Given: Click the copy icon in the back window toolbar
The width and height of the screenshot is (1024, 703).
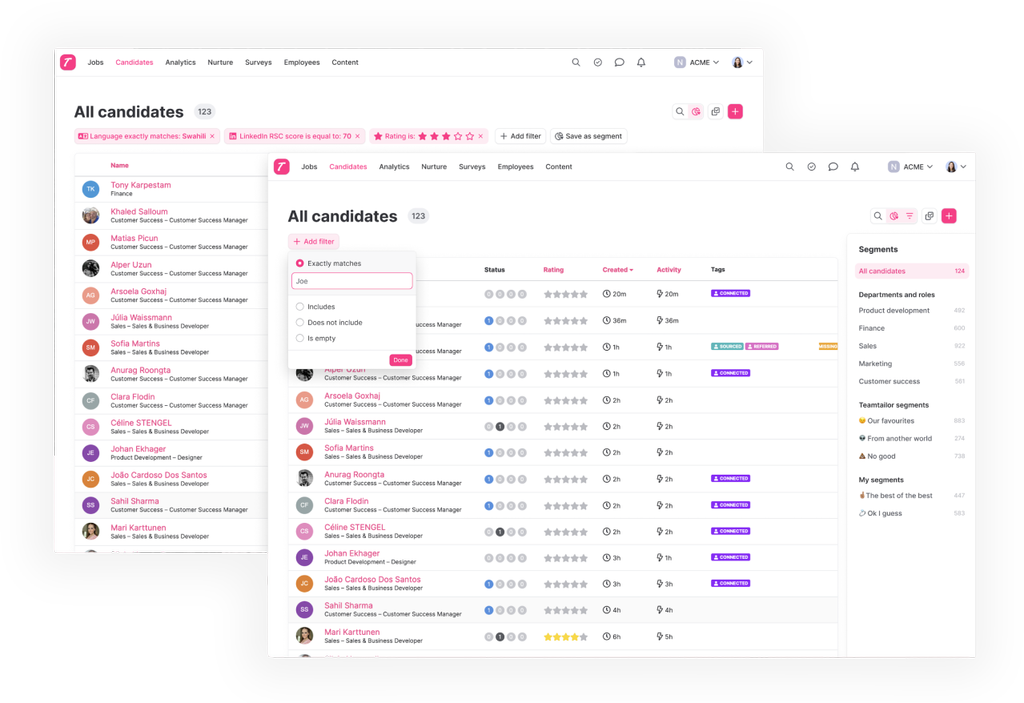Looking at the screenshot, I should point(715,112).
